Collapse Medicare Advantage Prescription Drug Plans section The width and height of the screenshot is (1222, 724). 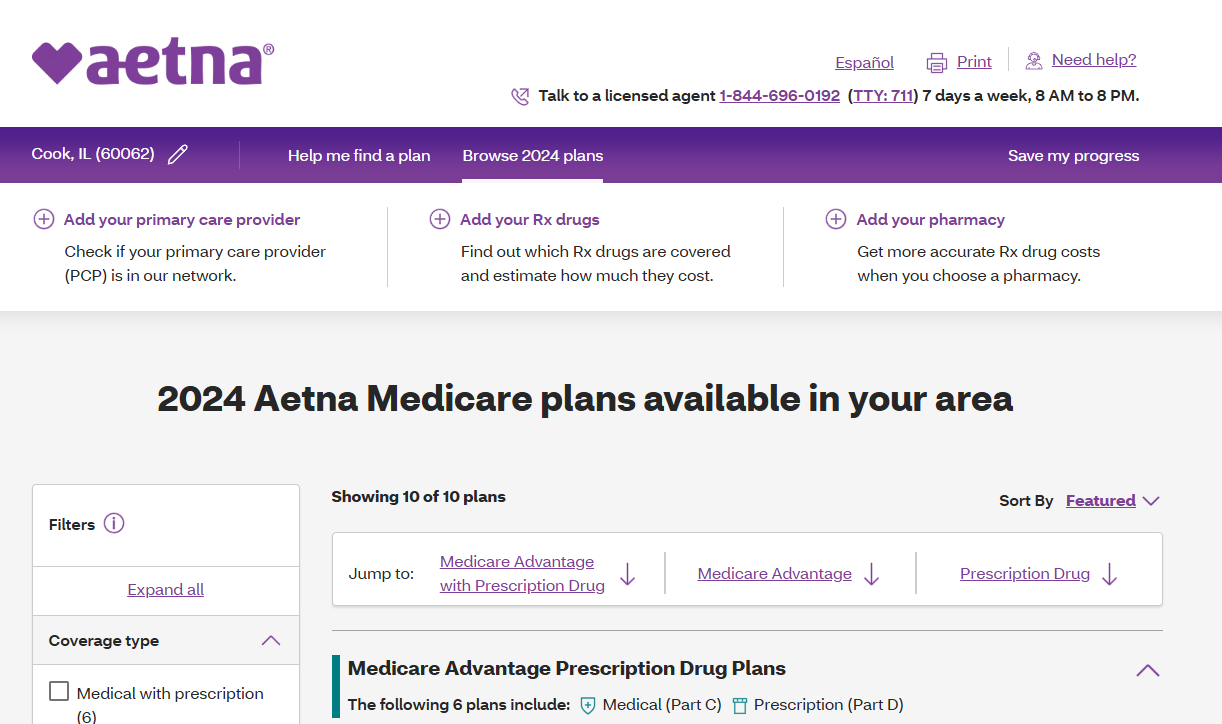pyautogui.click(x=1148, y=670)
